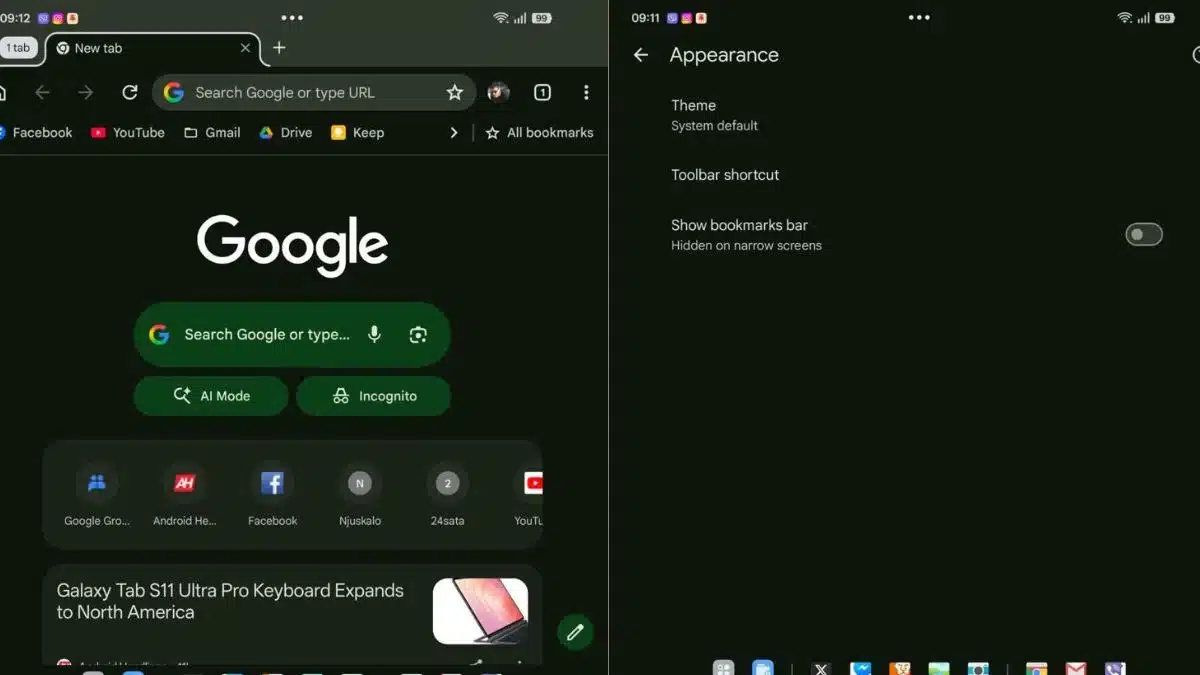Image resolution: width=1200 pixels, height=675 pixels.
Task: Activate AI Mode search
Action: 210,395
